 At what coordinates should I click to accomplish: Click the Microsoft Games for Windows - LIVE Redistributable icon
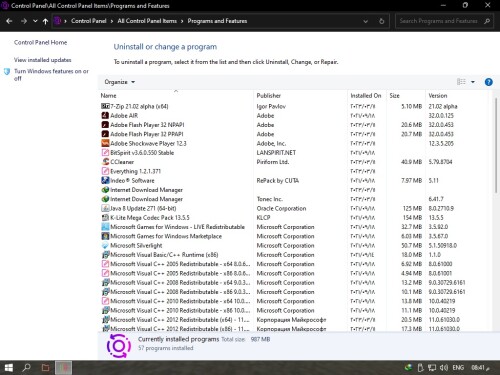pos(105,227)
